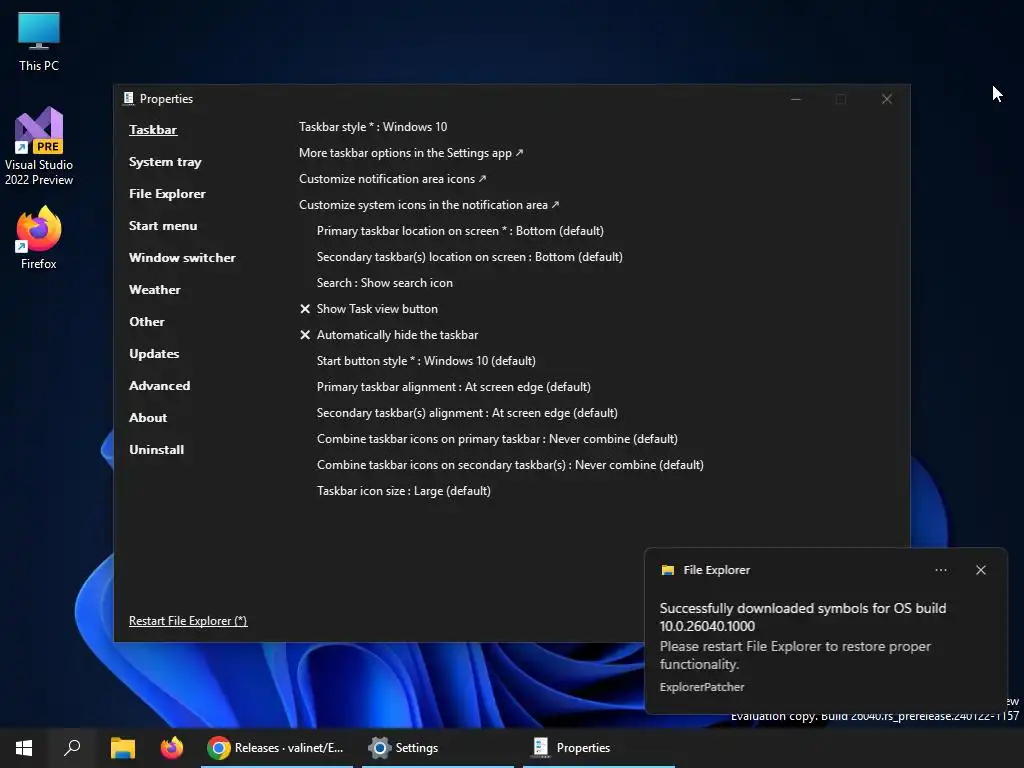The height and width of the screenshot is (768, 1024).
Task: Open the This PC desktop icon
Action: 39,41
